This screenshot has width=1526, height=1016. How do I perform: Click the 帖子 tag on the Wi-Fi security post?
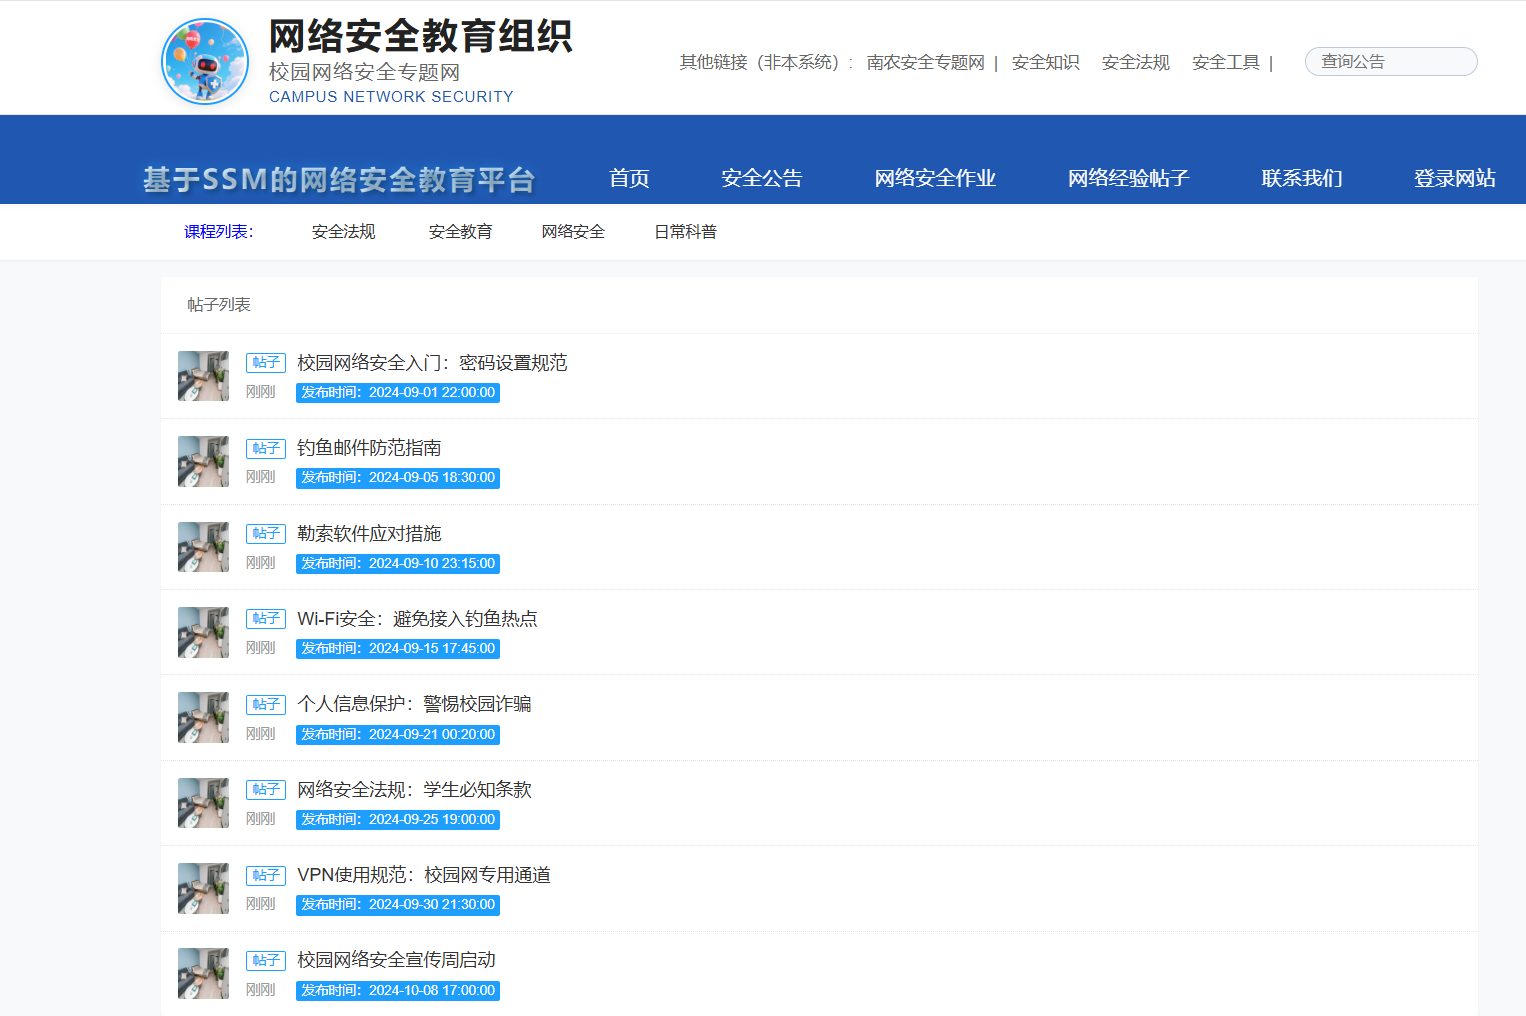[266, 619]
